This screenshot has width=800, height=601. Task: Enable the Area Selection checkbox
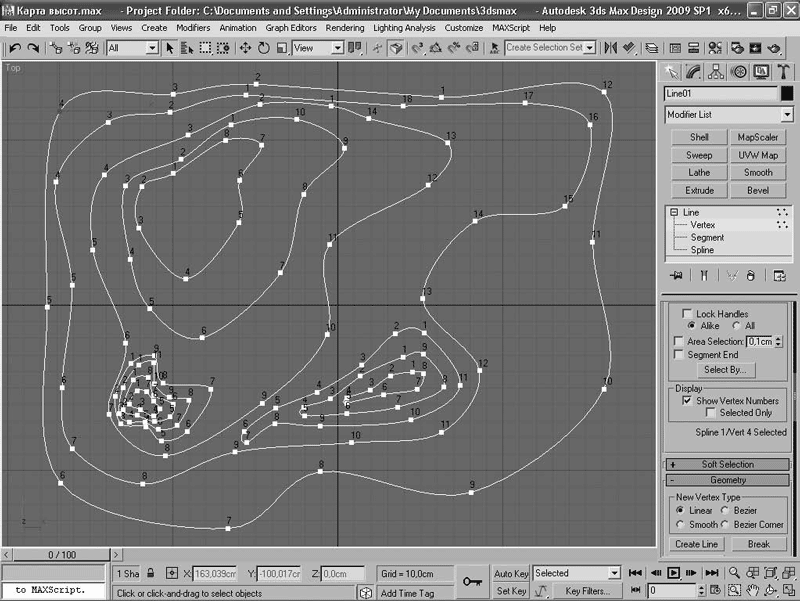(679, 341)
